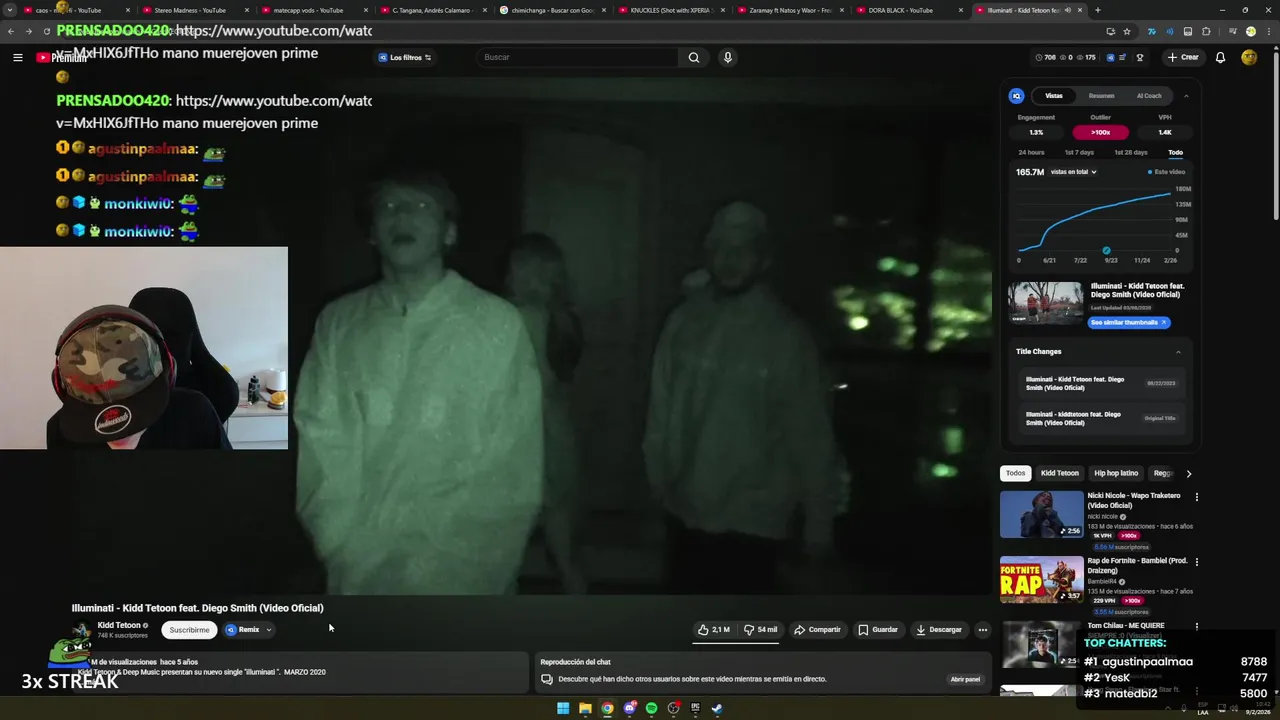The image size is (1280, 720).
Task: Open the Kidd Tetoon channel name link
Action: 119,626
